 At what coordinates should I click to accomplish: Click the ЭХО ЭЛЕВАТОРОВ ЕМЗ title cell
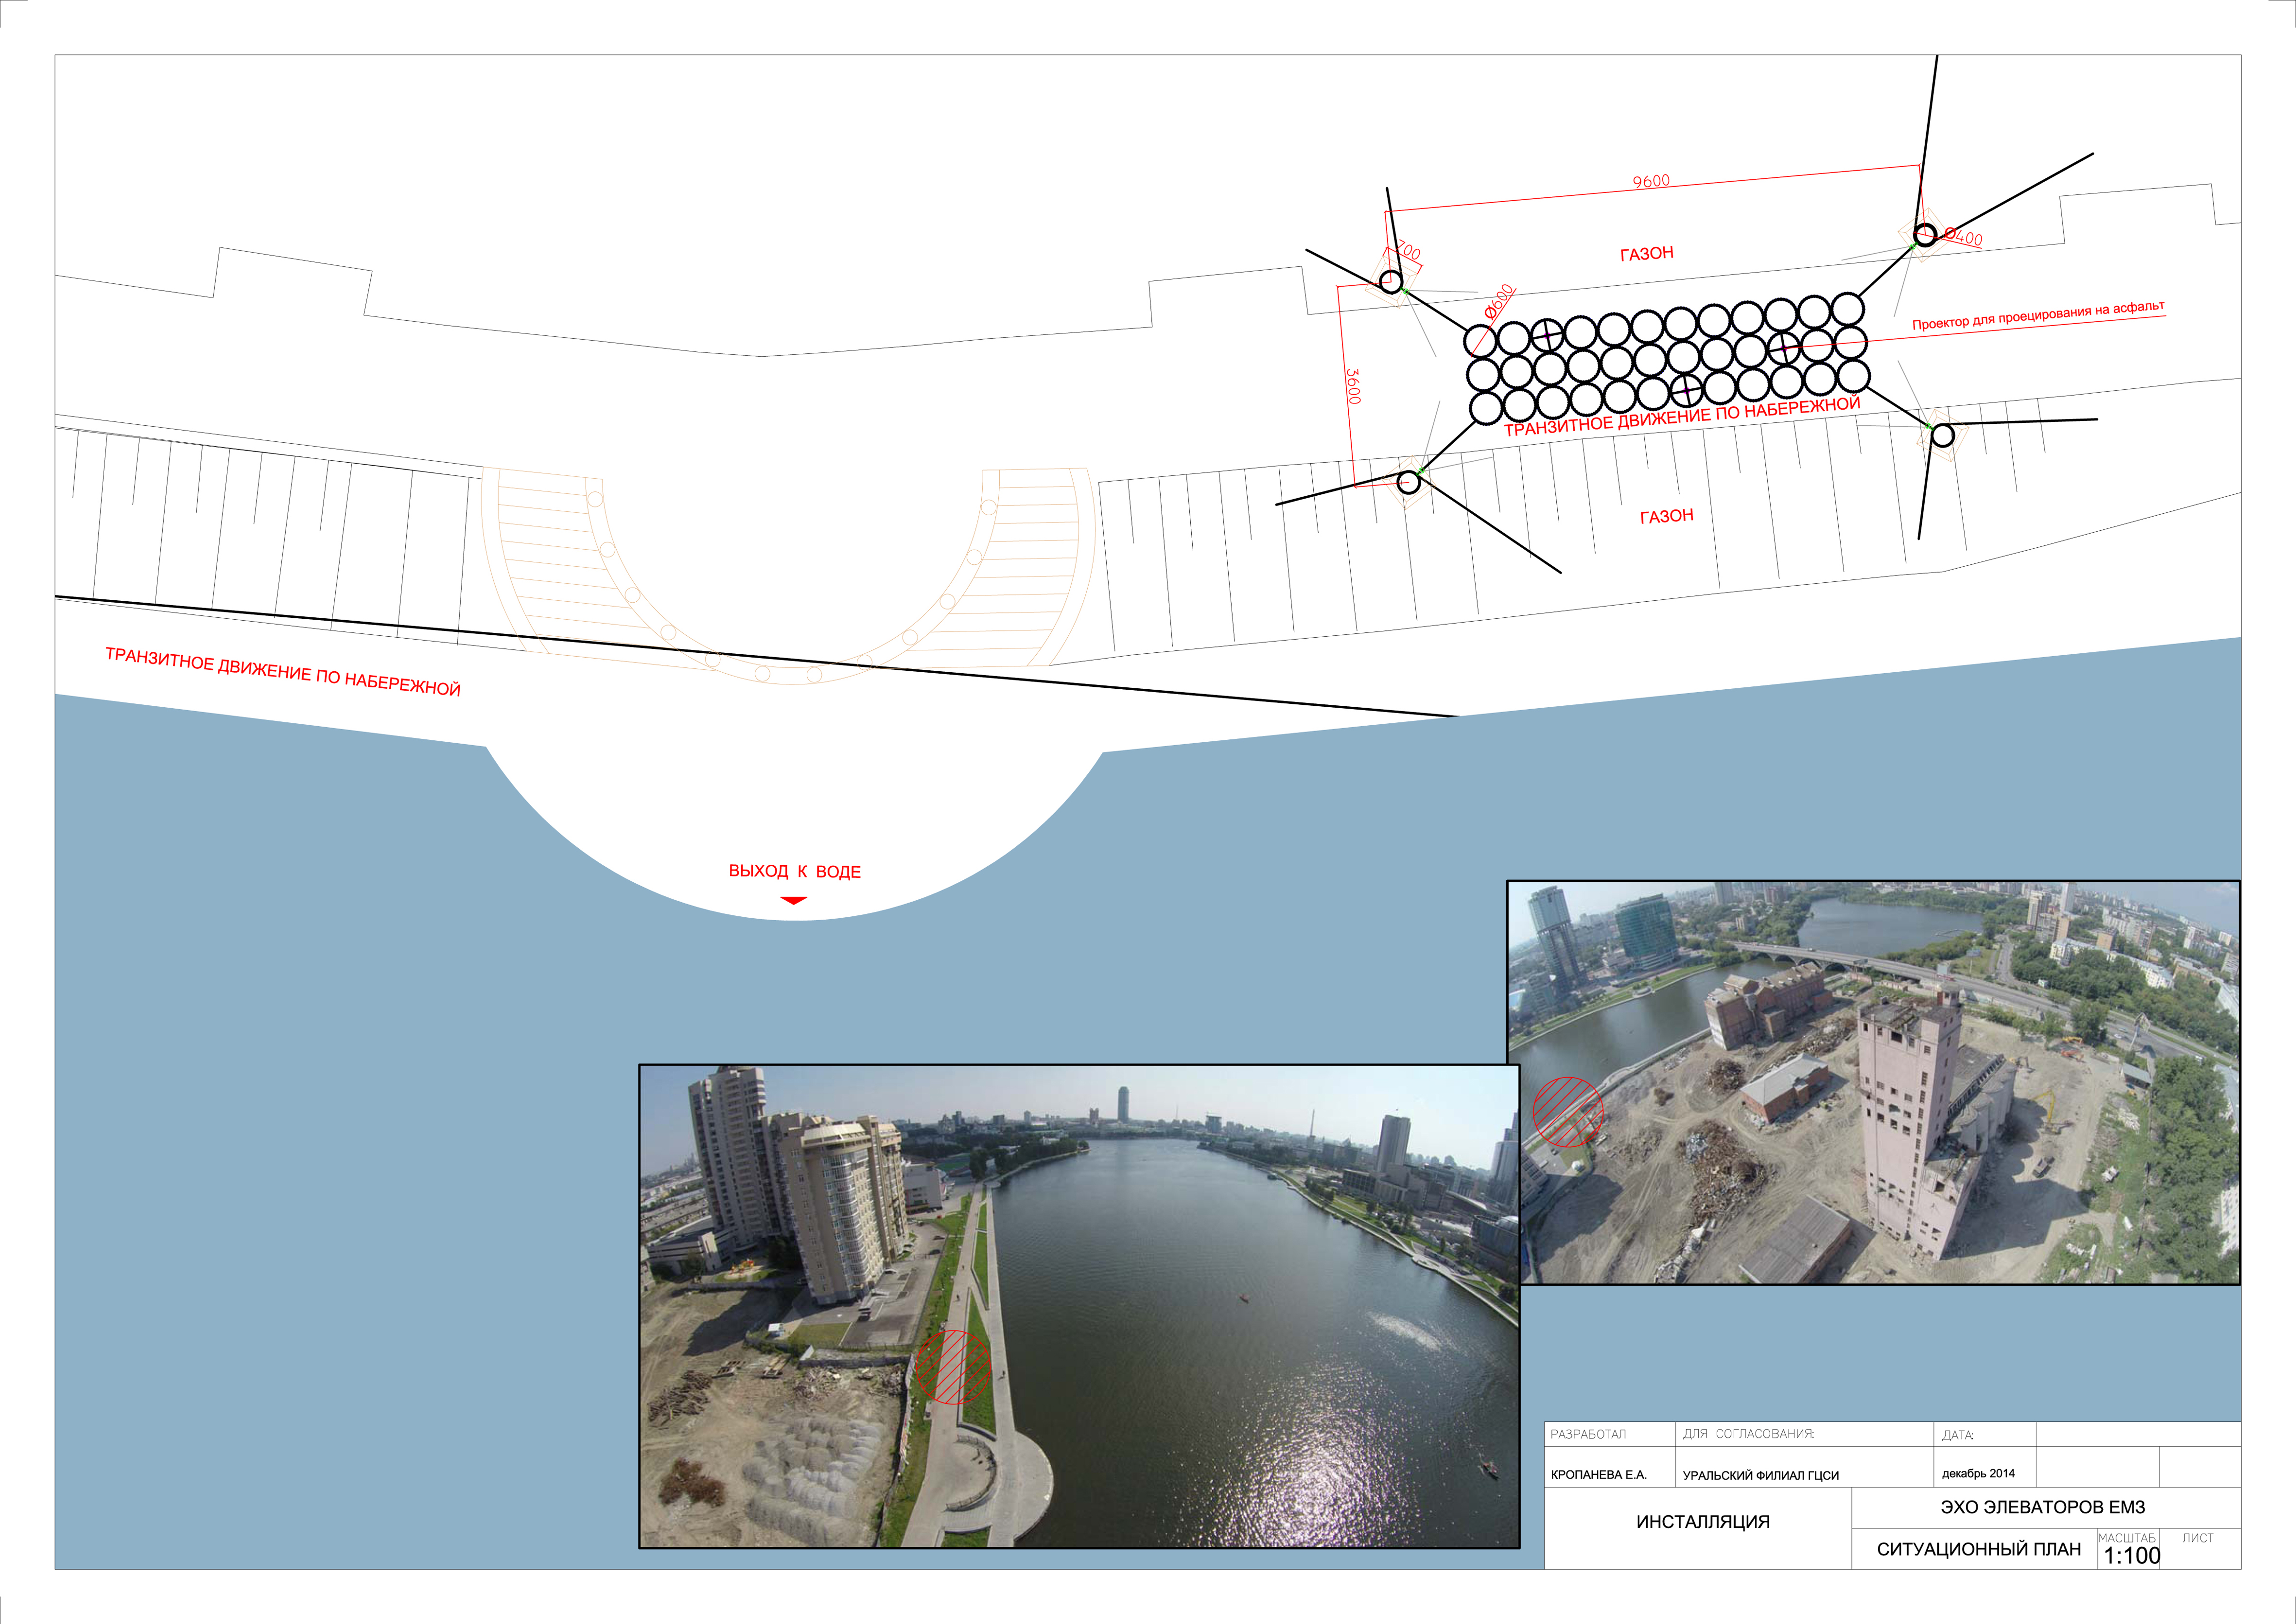pos(2042,1507)
